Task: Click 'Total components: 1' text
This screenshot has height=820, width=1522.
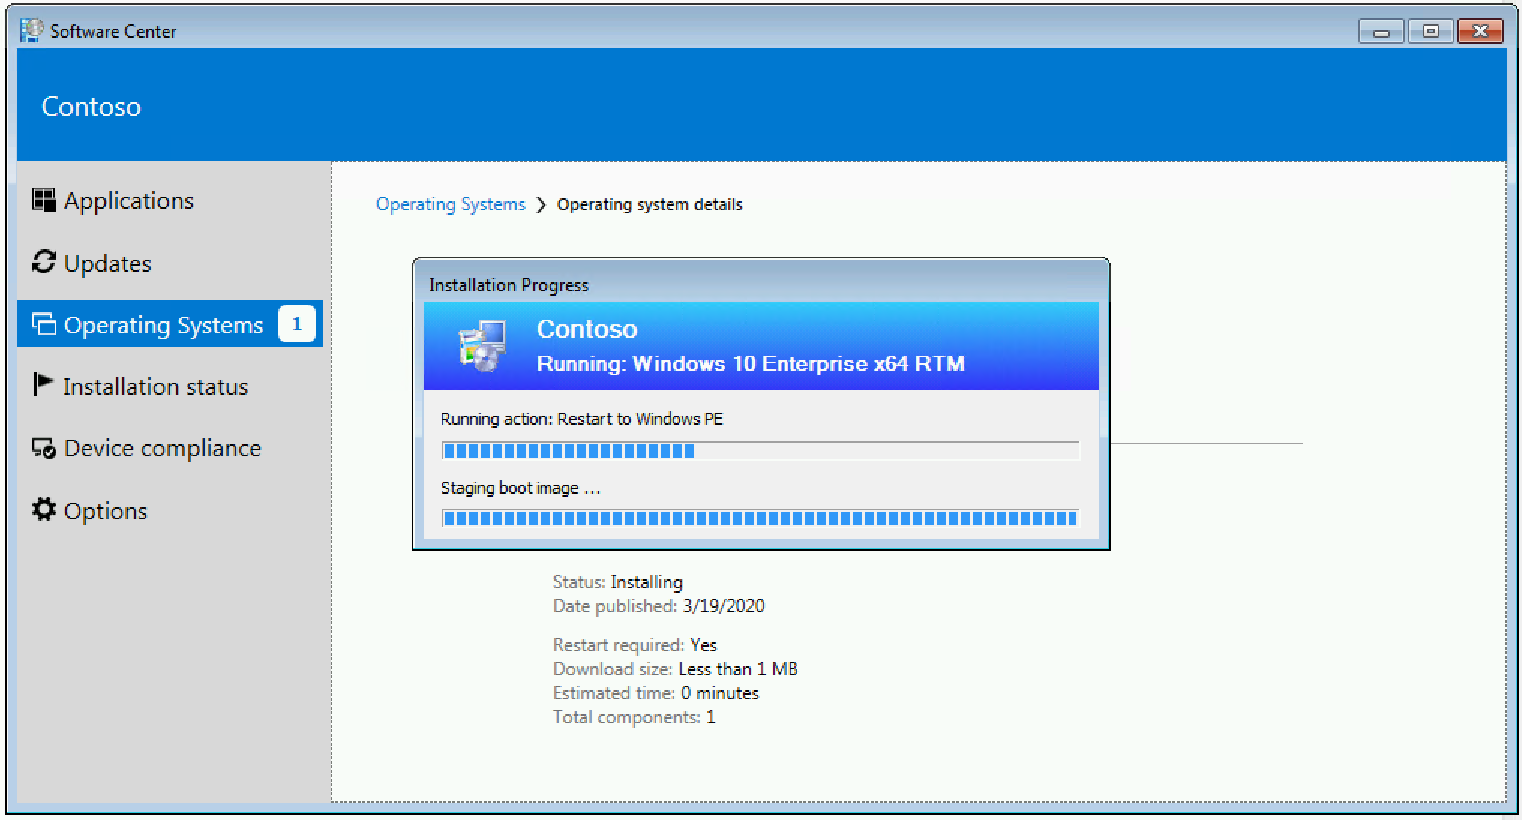Action: [x=634, y=717]
